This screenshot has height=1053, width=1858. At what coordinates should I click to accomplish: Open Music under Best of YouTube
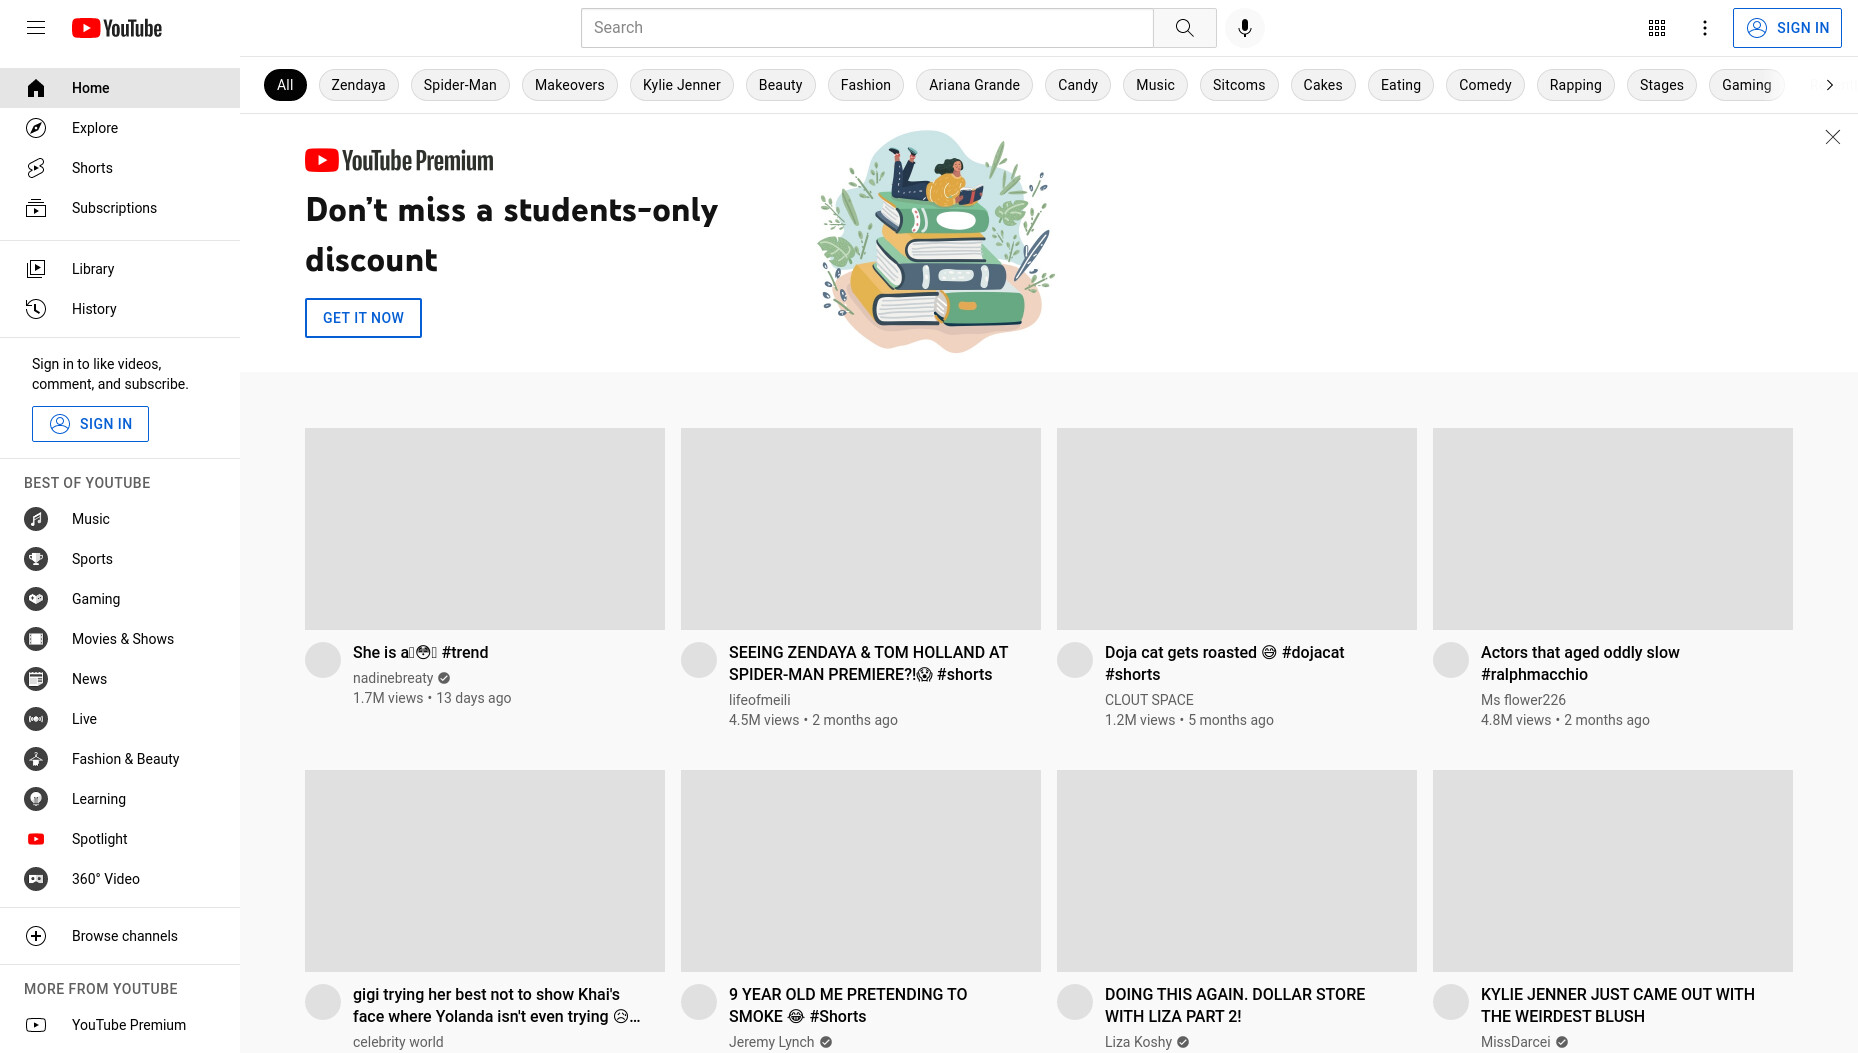[120, 519]
